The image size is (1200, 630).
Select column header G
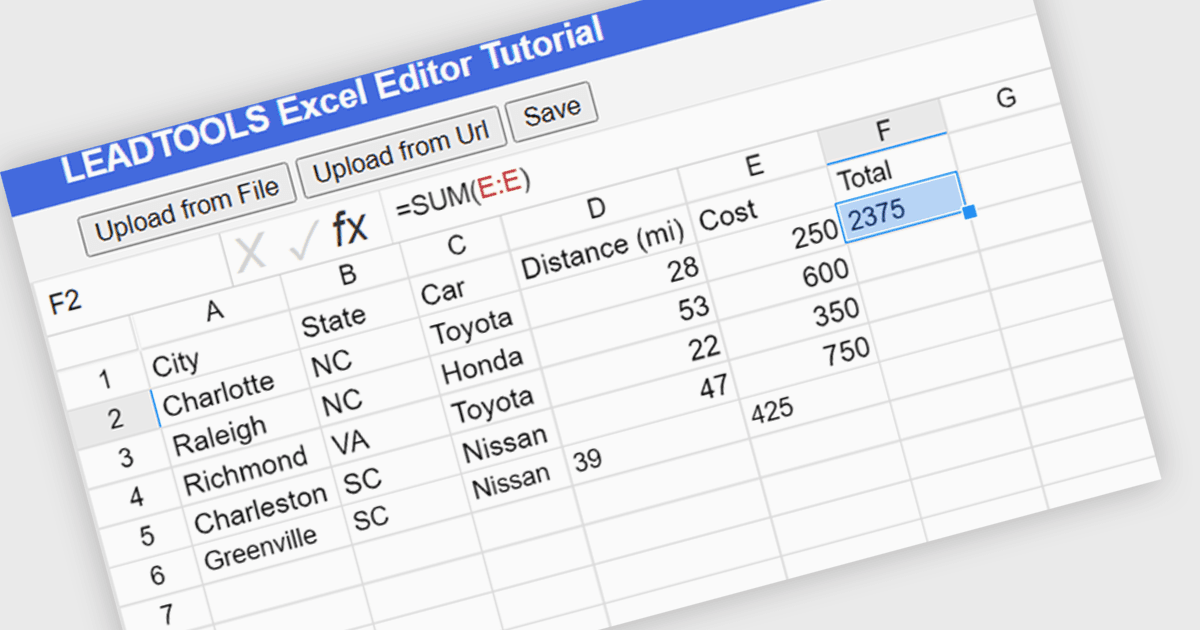(1006, 97)
